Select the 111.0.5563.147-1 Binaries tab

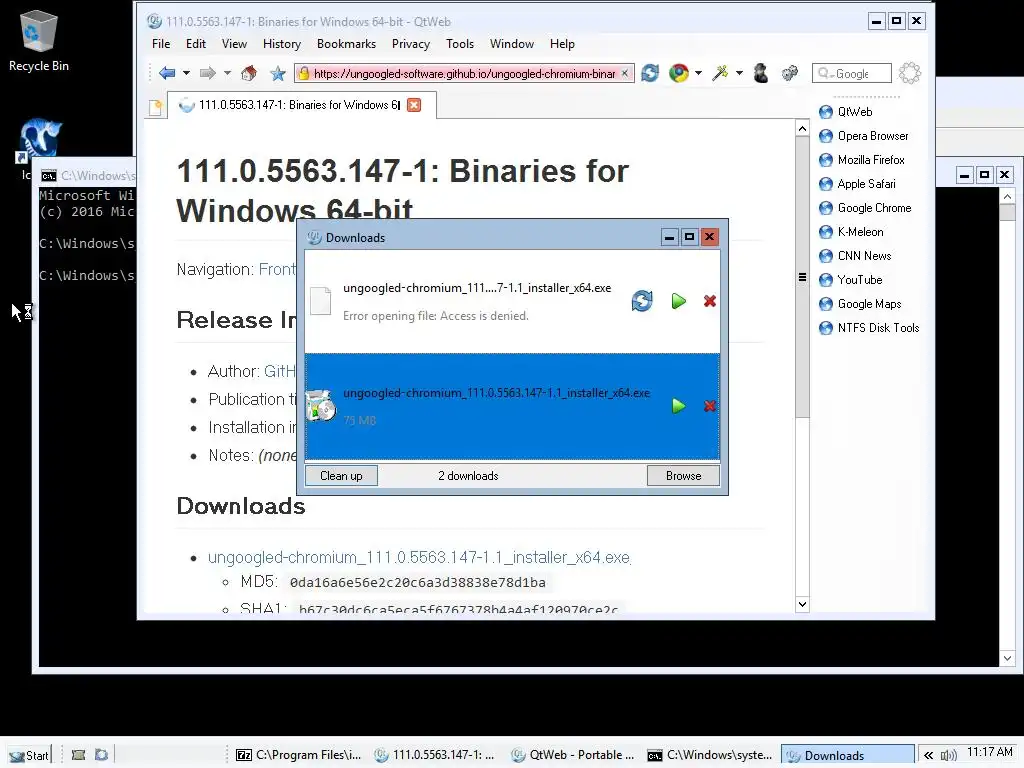click(x=300, y=105)
